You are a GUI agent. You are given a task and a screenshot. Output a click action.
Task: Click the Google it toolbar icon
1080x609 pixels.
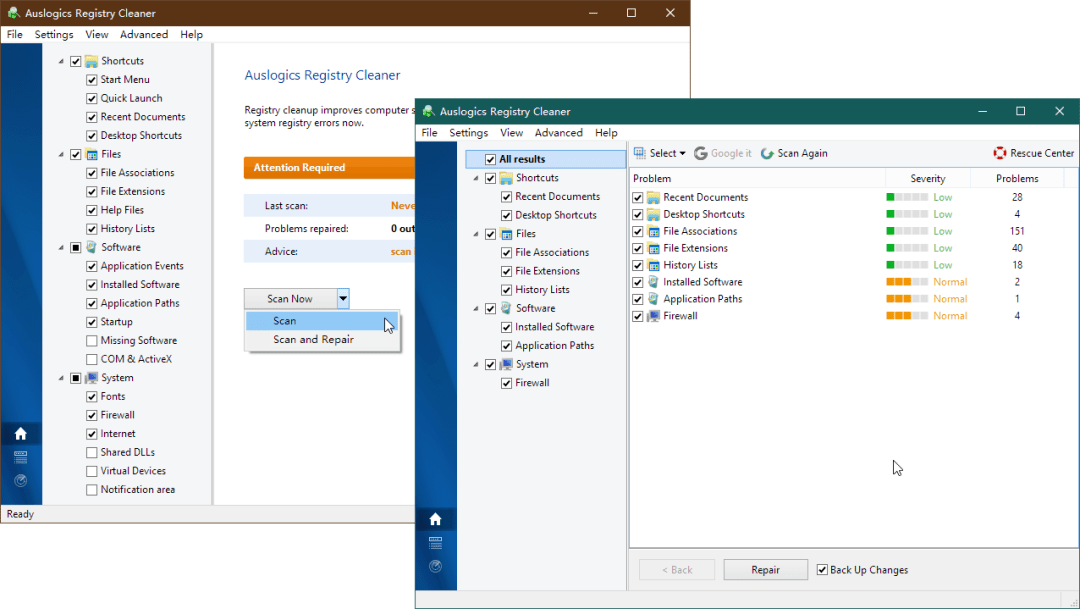700,153
